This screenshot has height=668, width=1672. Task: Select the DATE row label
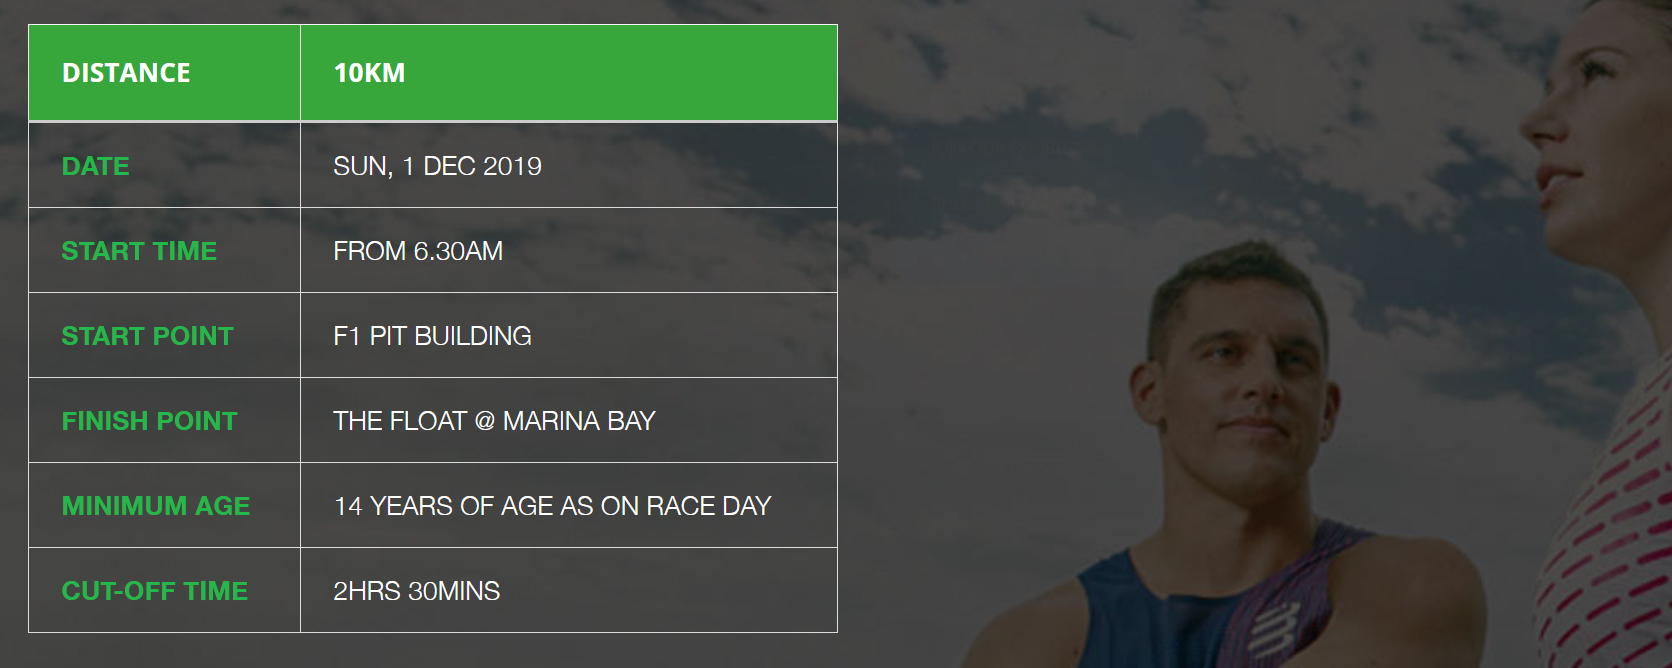click(x=96, y=166)
